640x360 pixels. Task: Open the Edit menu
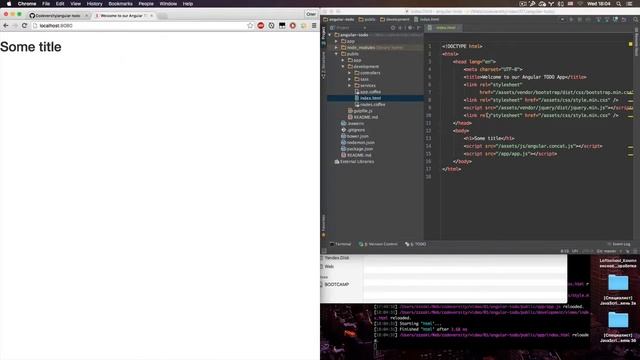(60, 4)
